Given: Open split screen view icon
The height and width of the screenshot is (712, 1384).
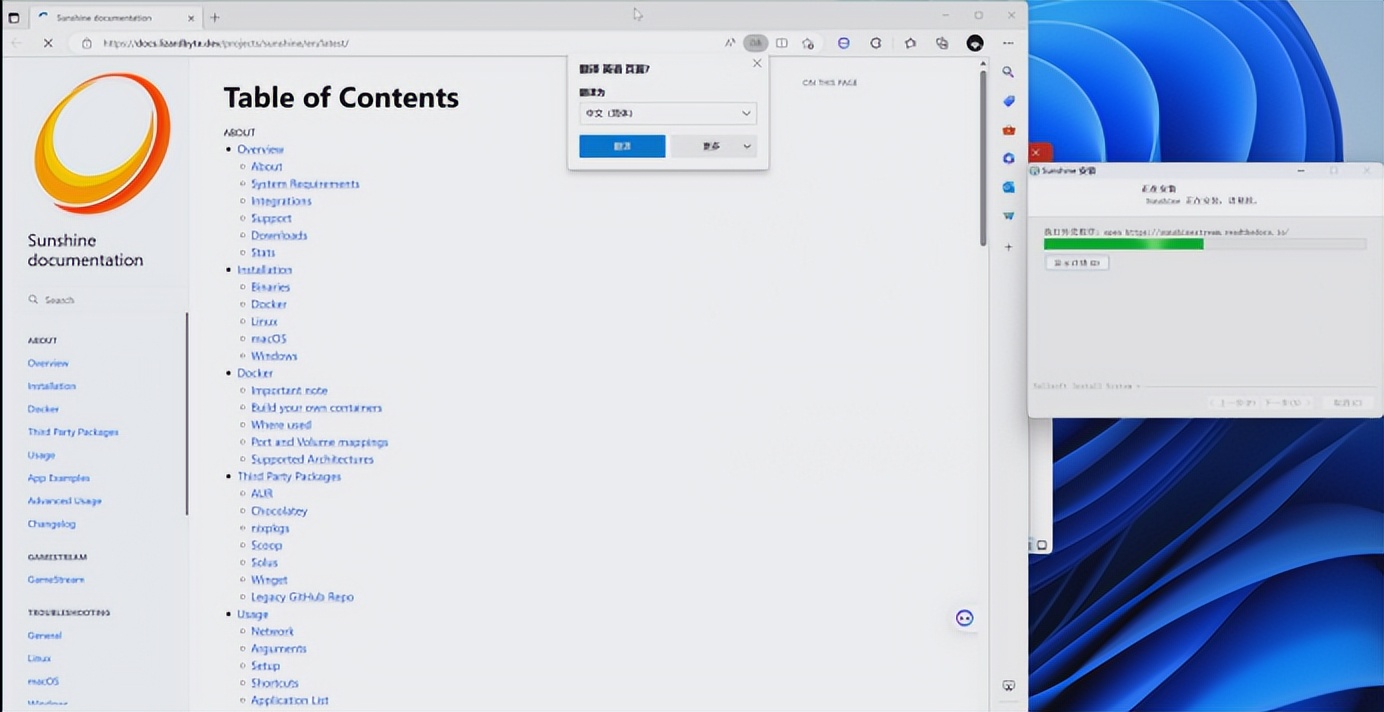Looking at the screenshot, I should pyautogui.click(x=782, y=43).
